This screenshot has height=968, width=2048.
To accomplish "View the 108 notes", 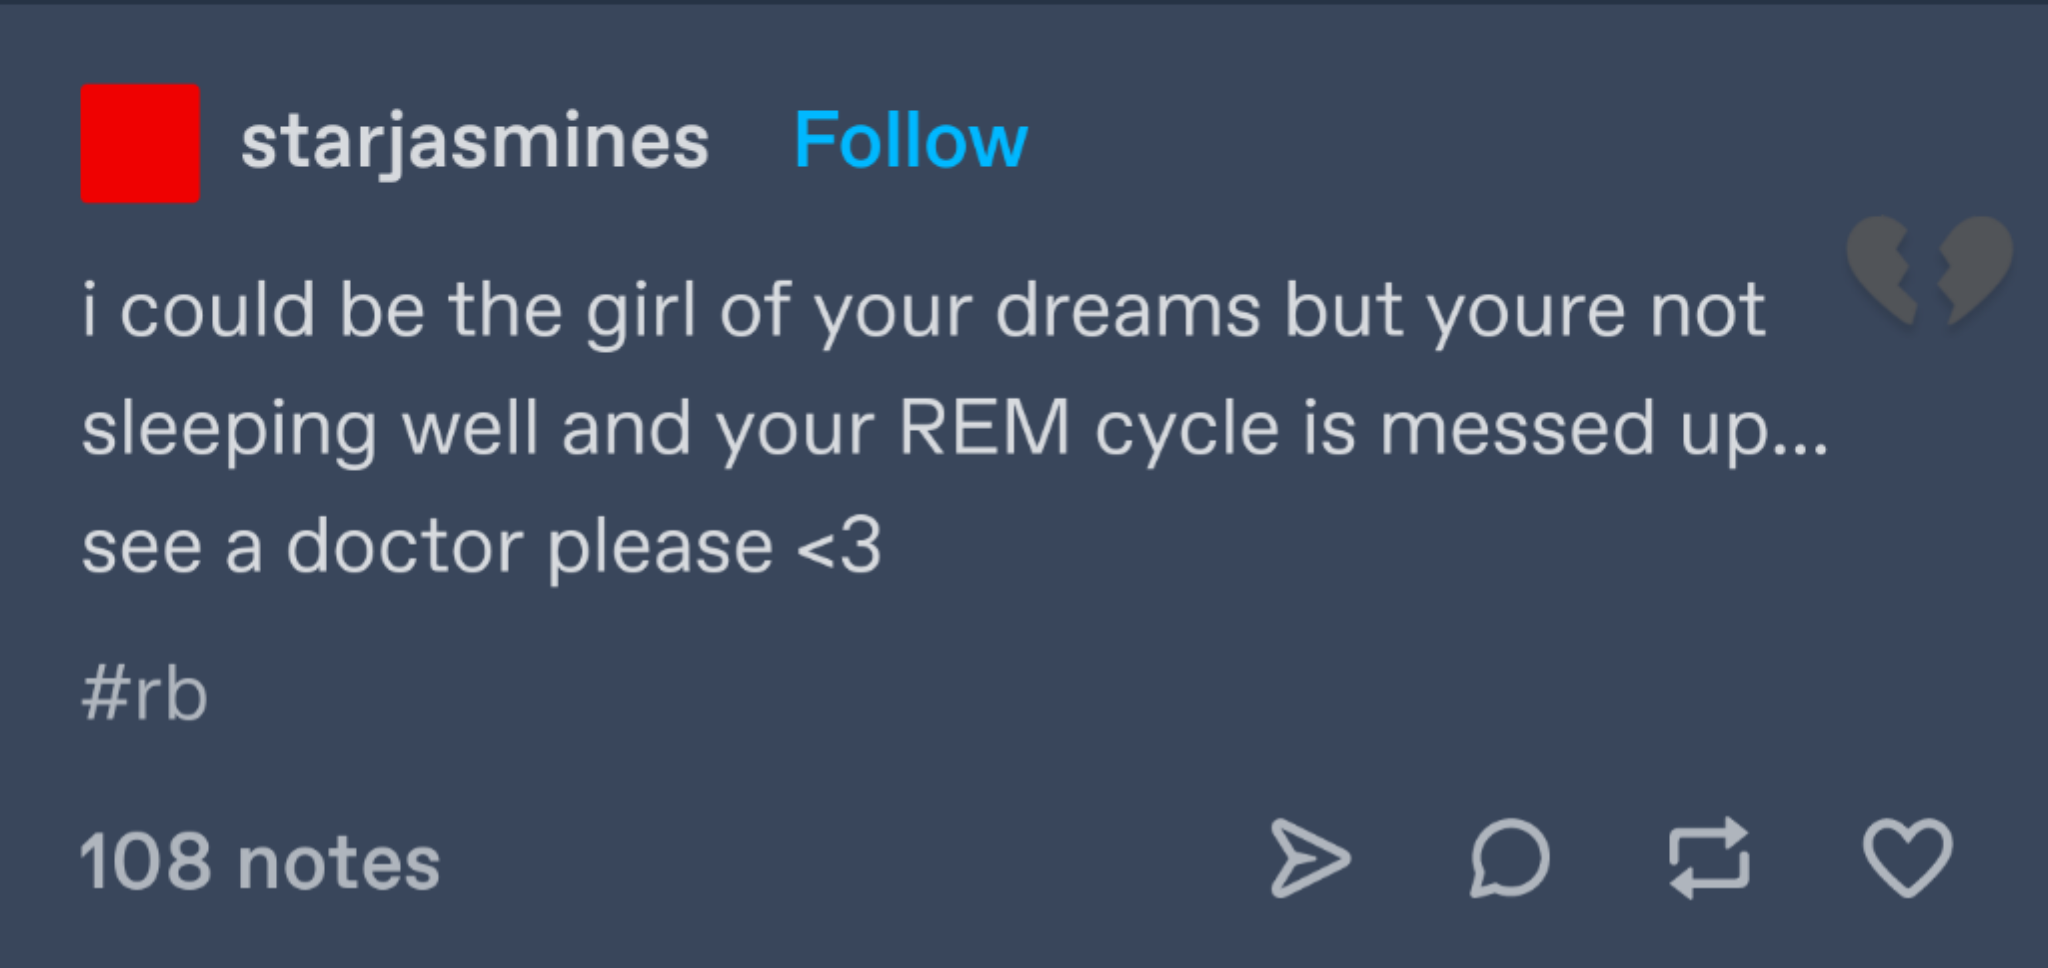I will click(x=260, y=862).
